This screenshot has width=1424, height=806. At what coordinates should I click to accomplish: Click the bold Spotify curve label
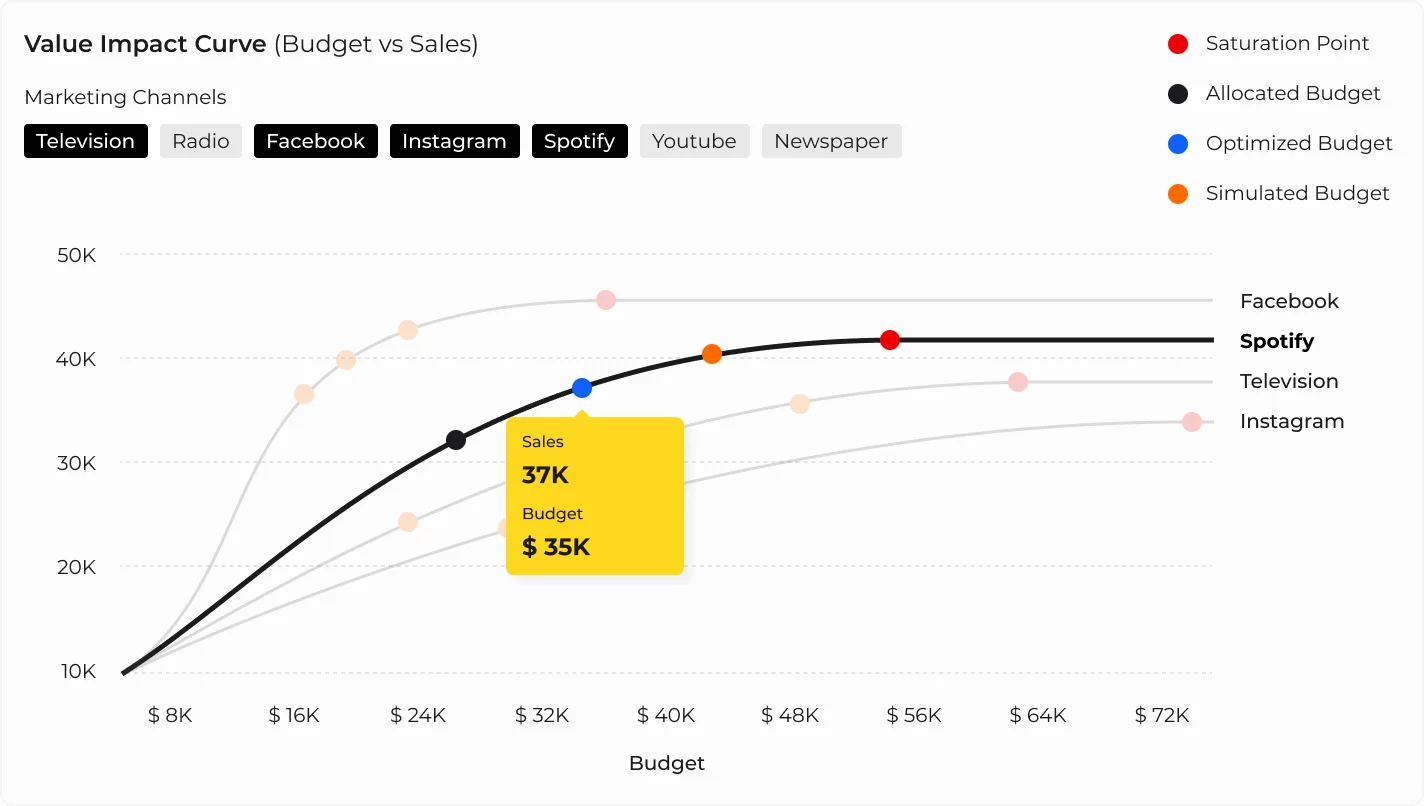(x=1277, y=341)
